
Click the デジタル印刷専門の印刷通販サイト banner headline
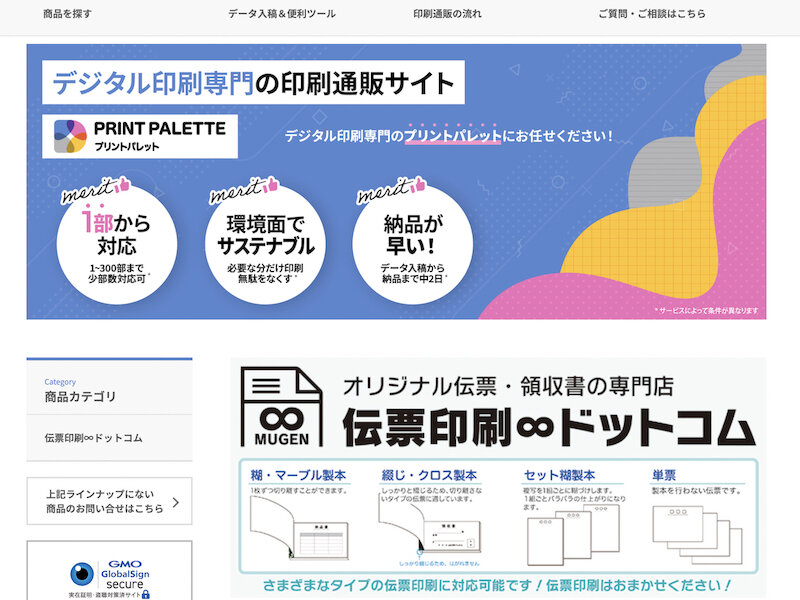point(253,83)
